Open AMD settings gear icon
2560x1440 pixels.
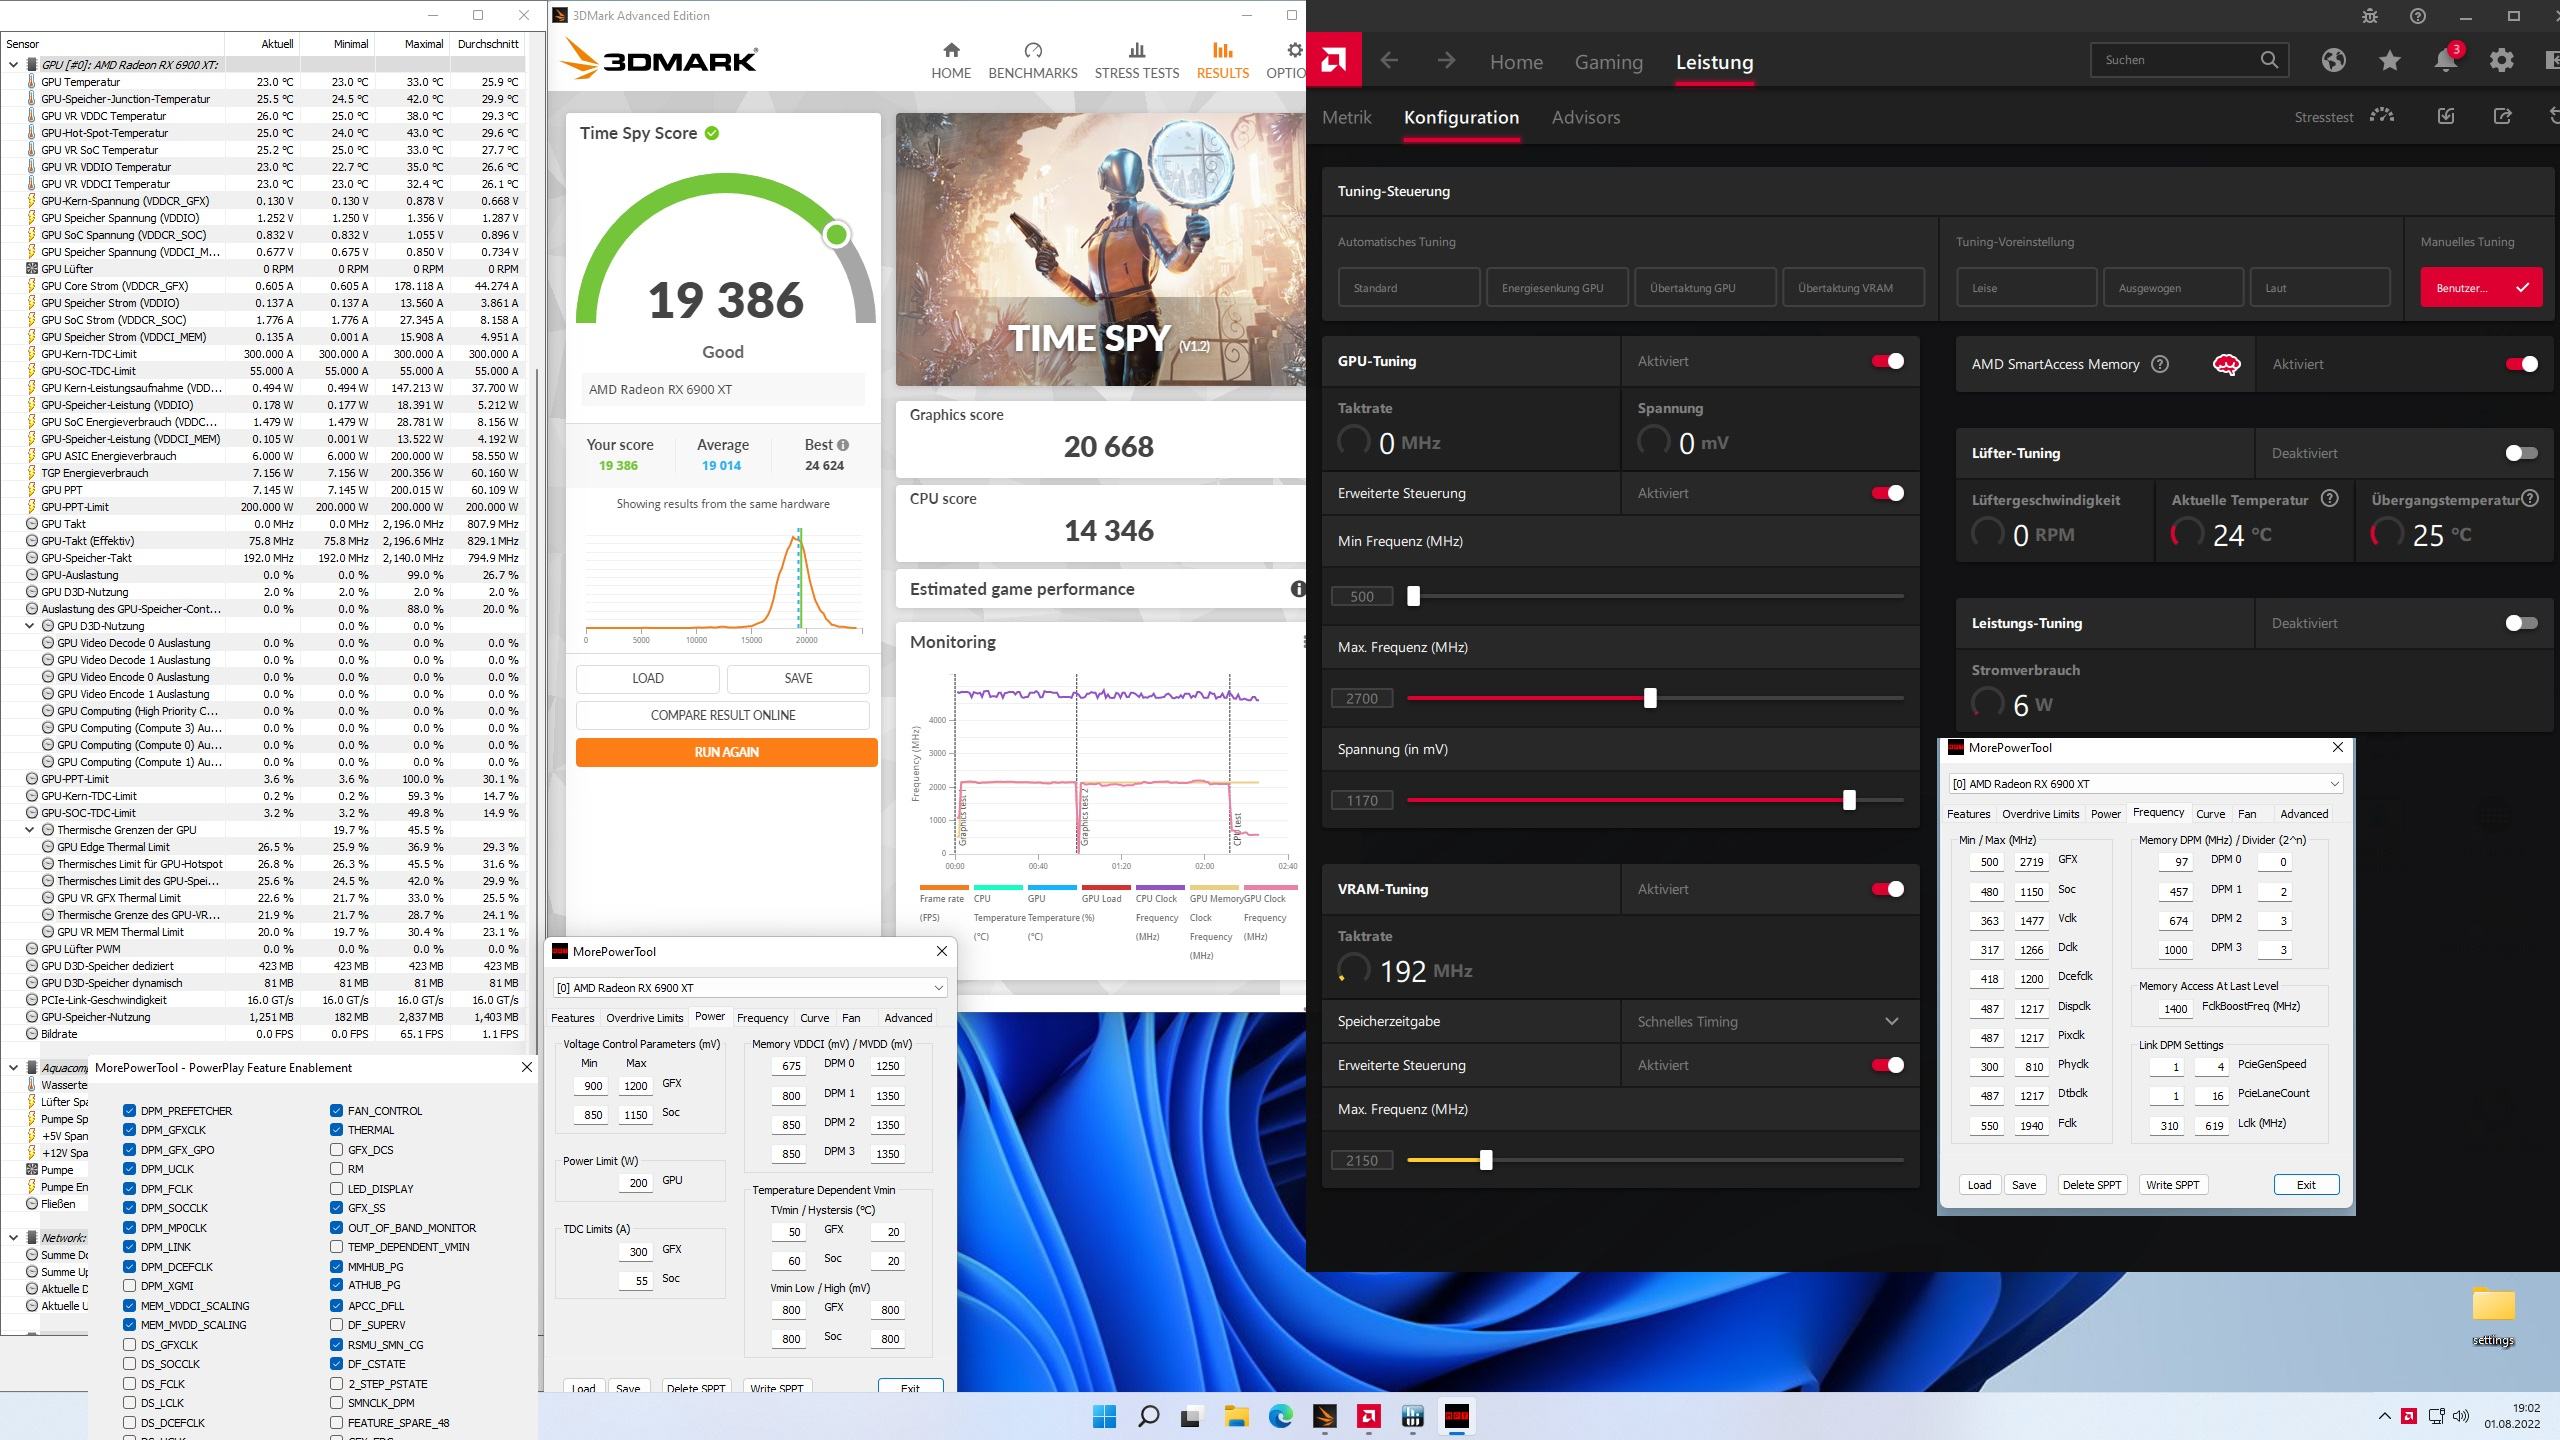2501,61
